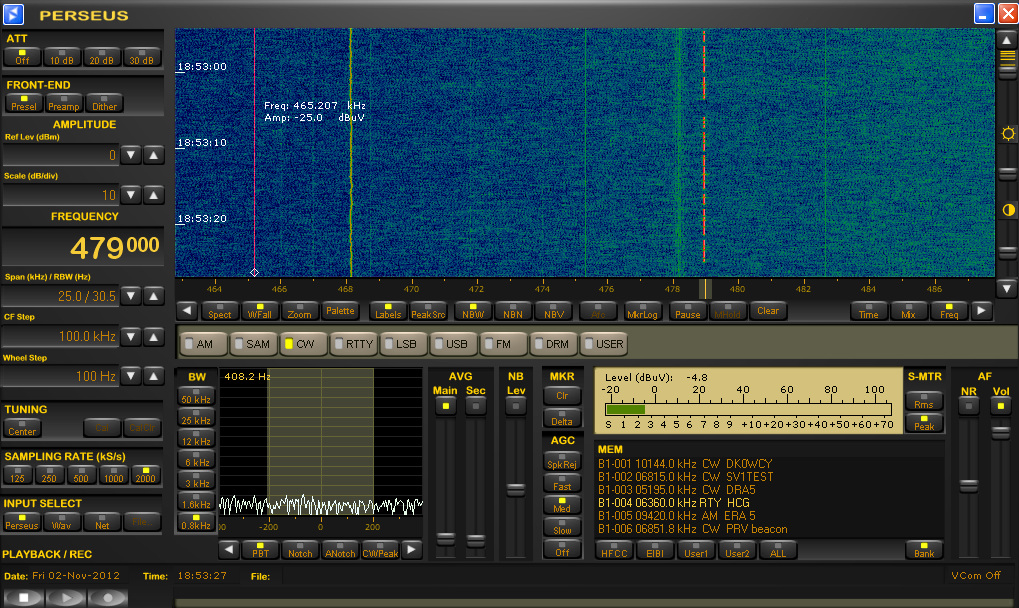Image resolution: width=1019 pixels, height=608 pixels.
Task: Enable the Preamp front-end toggle
Action: 64,104
